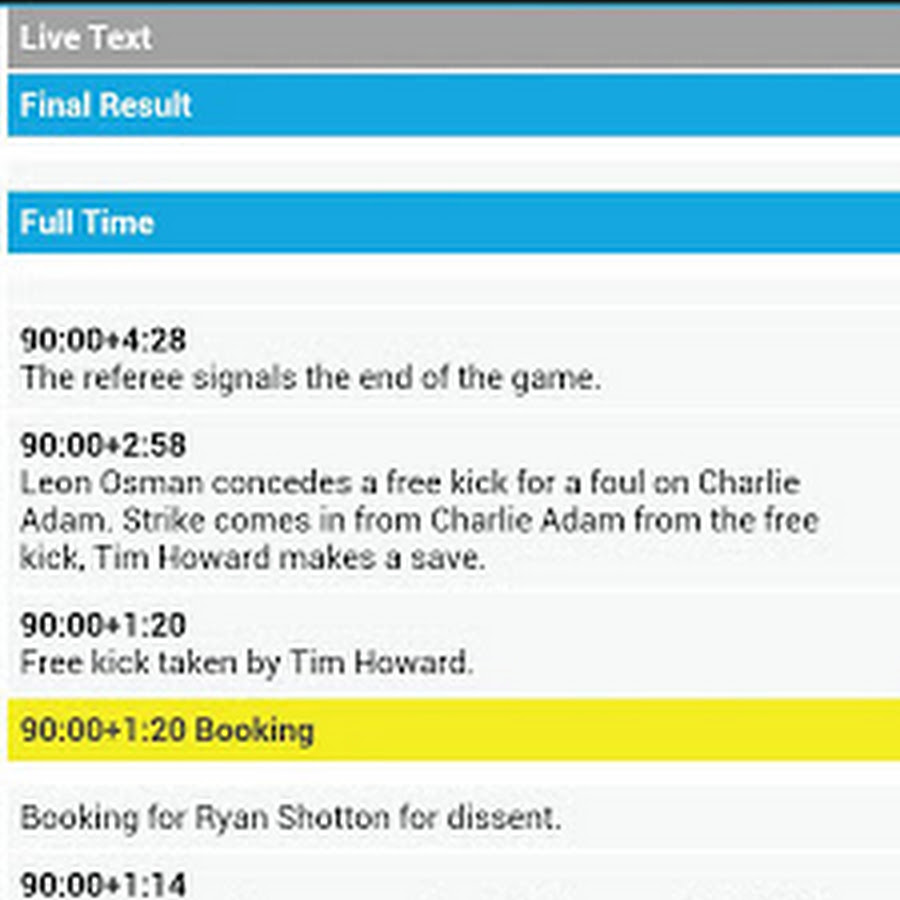Viewport: 900px width, 900px height.
Task: Click the Leon Osman free kick commentary
Action: (x=410, y=483)
